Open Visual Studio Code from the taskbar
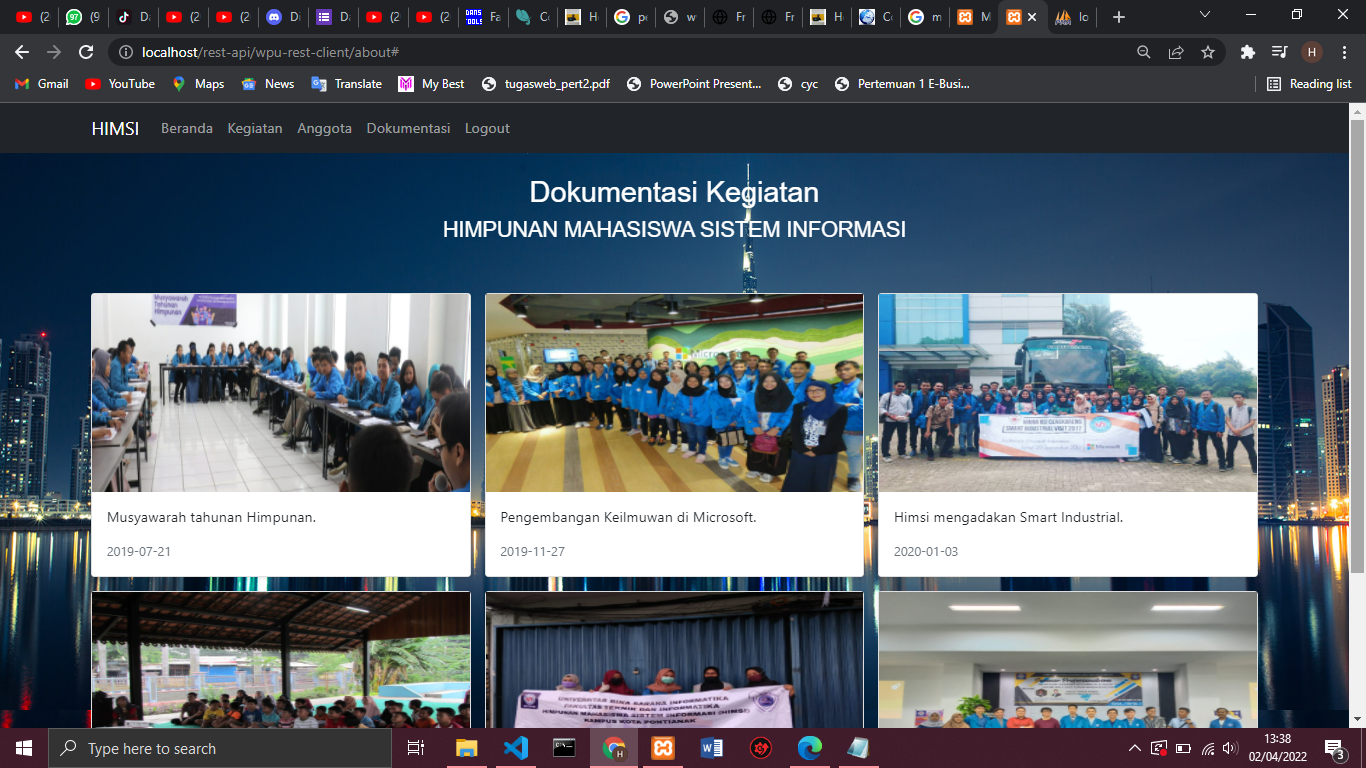Screen dimensions: 1366x768 (515, 748)
